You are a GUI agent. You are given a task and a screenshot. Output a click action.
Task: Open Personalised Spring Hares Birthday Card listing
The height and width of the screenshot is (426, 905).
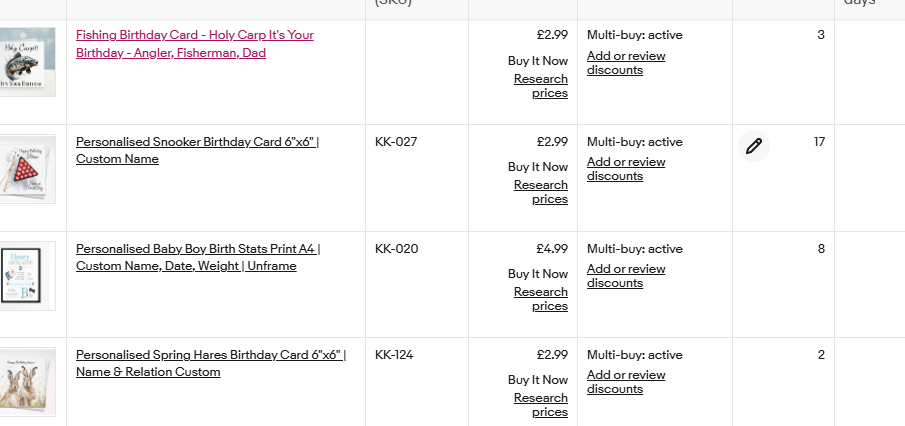pos(210,363)
